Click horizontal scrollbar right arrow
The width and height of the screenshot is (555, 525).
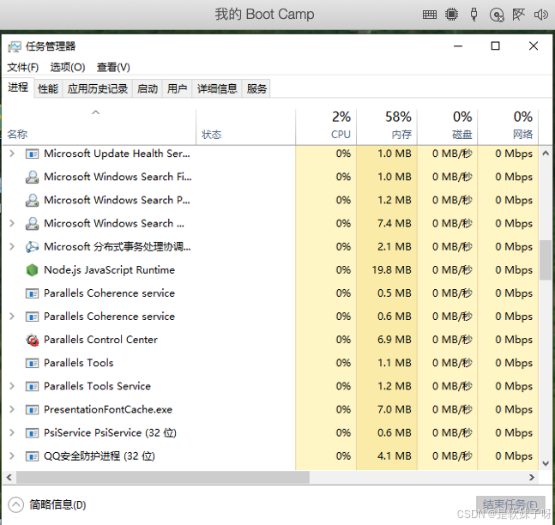click(x=532, y=478)
